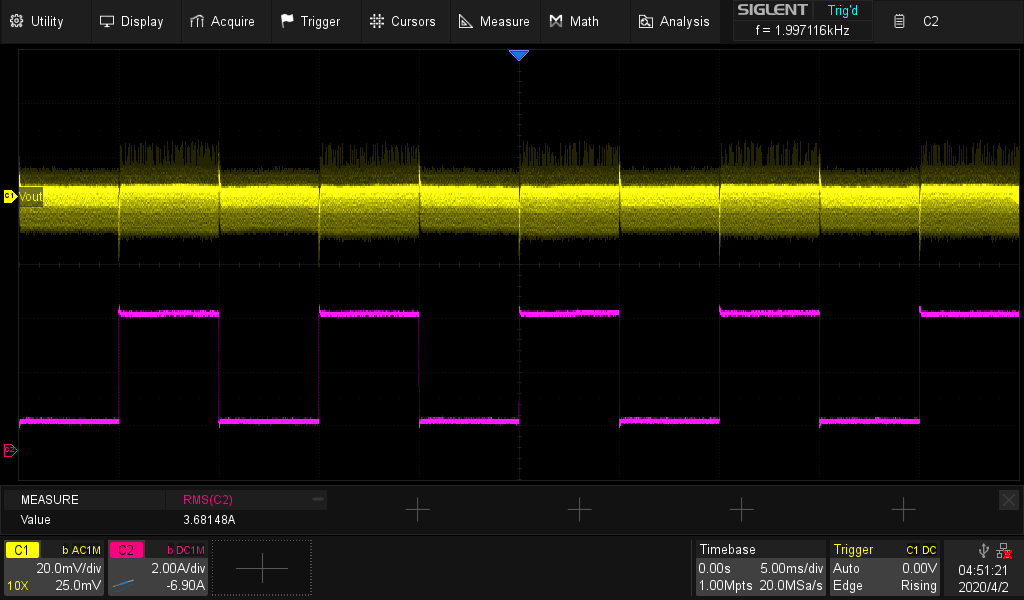Click the USB and network status icons
The height and width of the screenshot is (600, 1024).
click(993, 550)
